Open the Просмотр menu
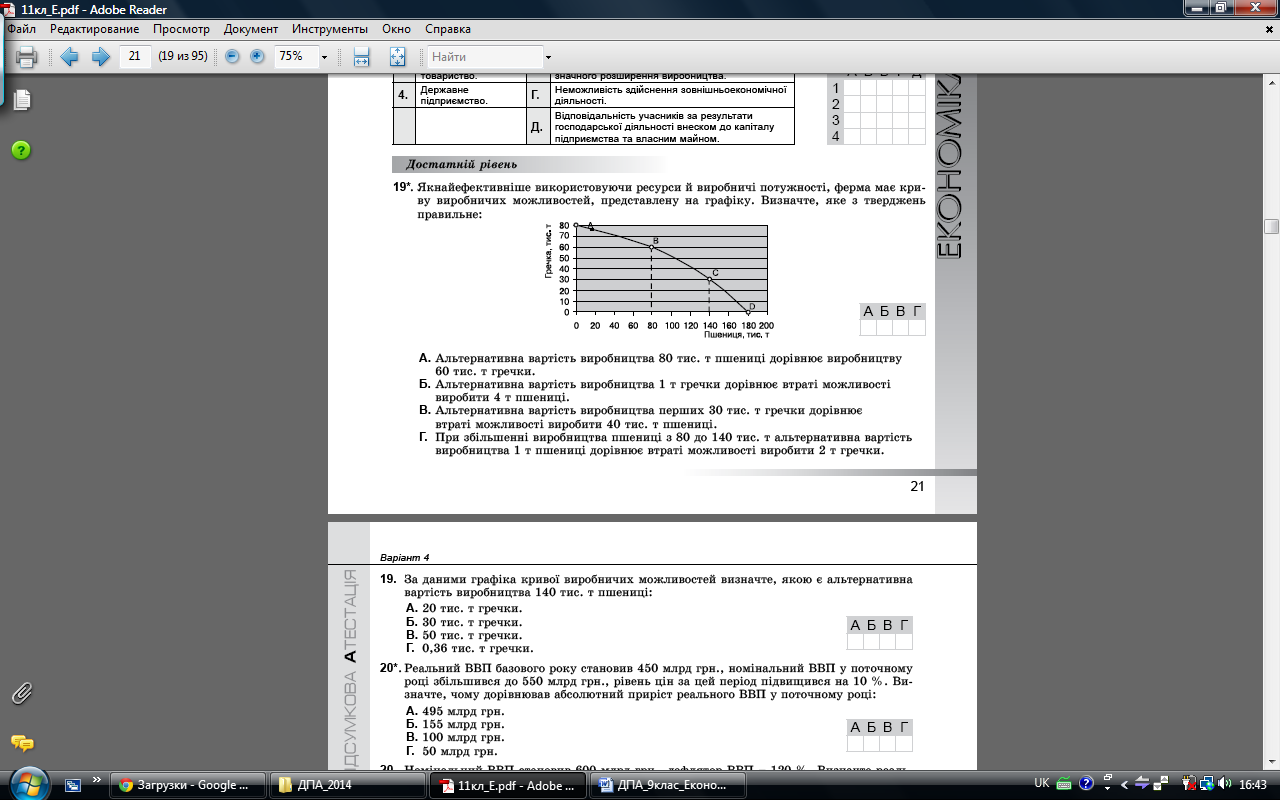 point(181,29)
